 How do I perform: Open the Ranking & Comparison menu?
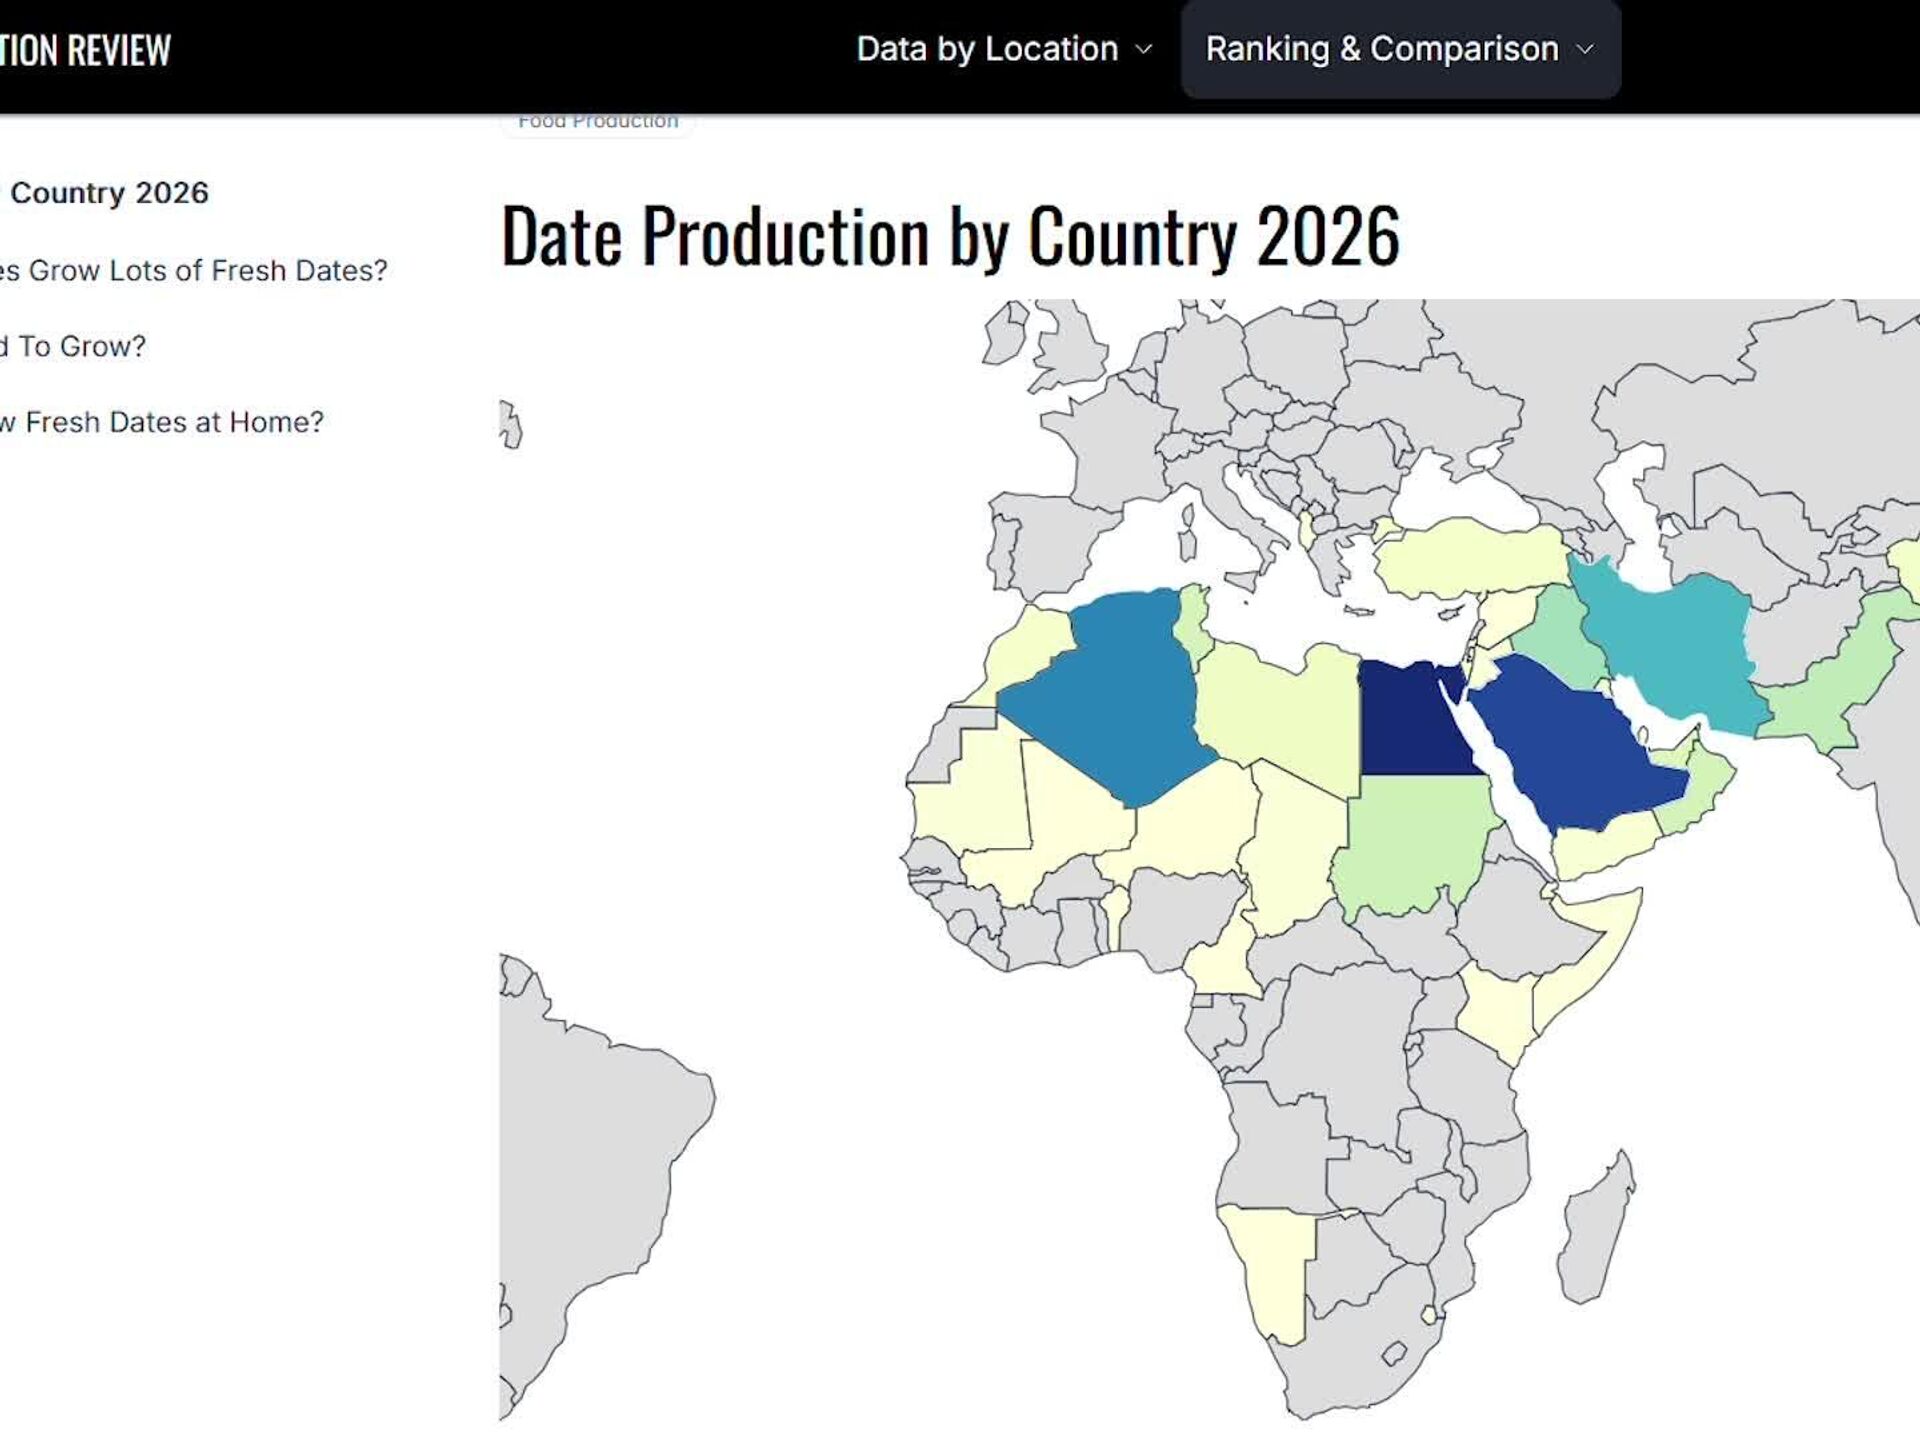[x=1382, y=49]
